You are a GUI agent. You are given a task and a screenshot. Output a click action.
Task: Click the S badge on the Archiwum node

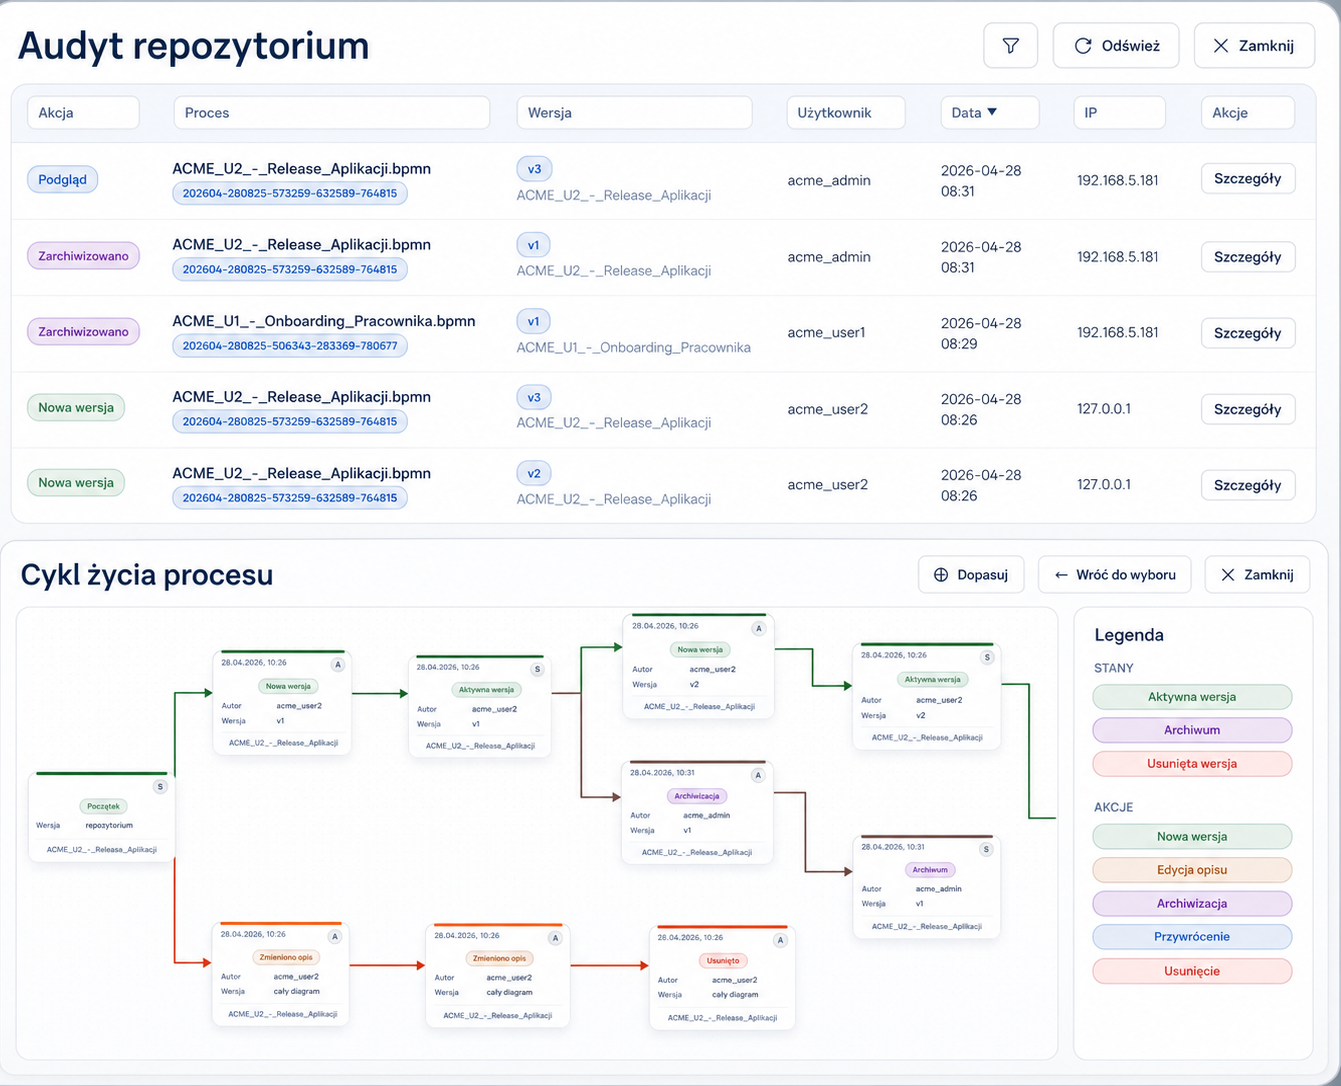click(x=986, y=849)
